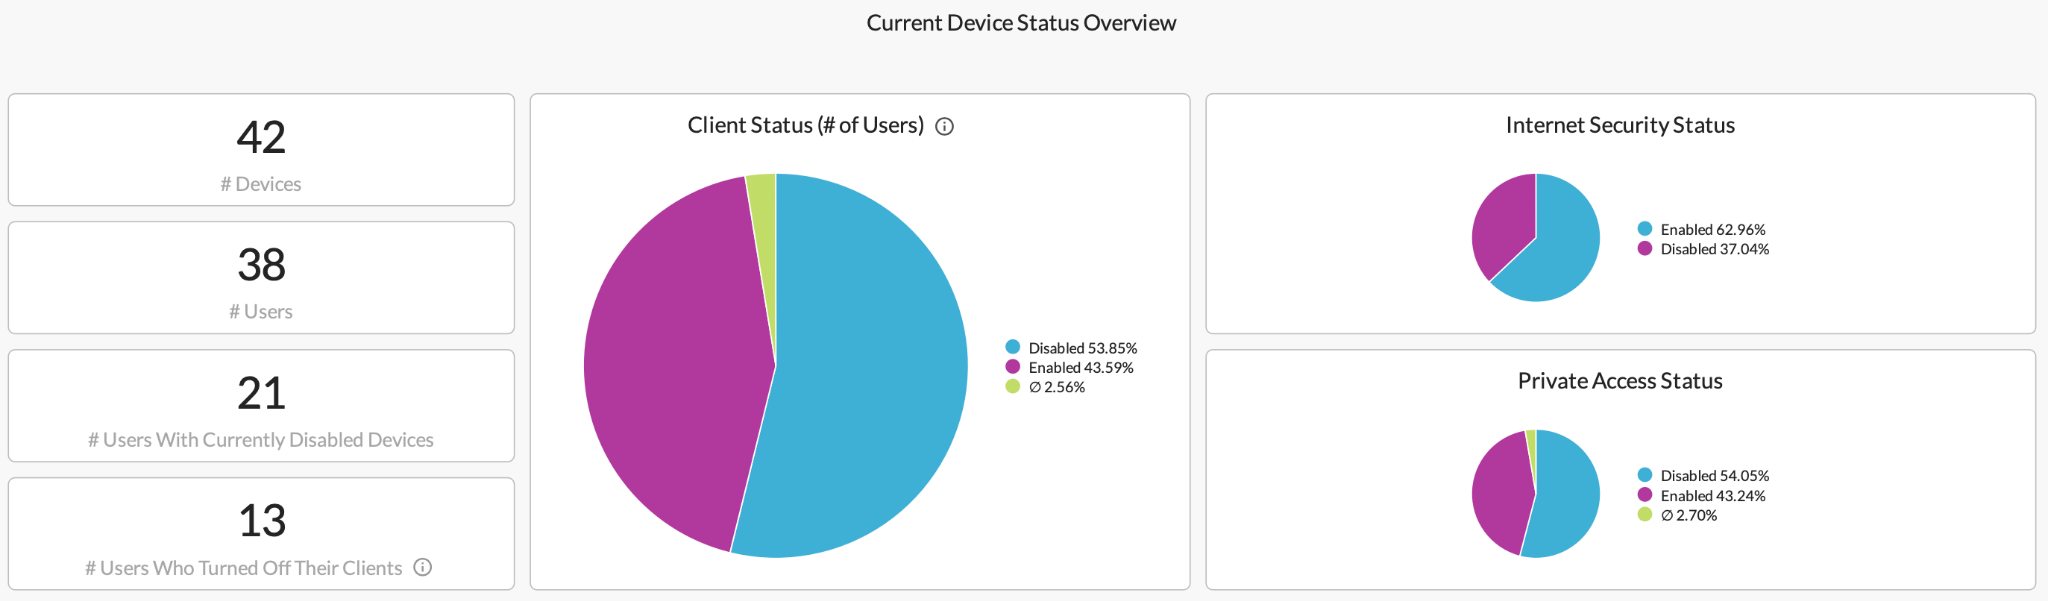
Task: Select the Enabled legend dot under Internet Security Status
Action: pos(1643,229)
